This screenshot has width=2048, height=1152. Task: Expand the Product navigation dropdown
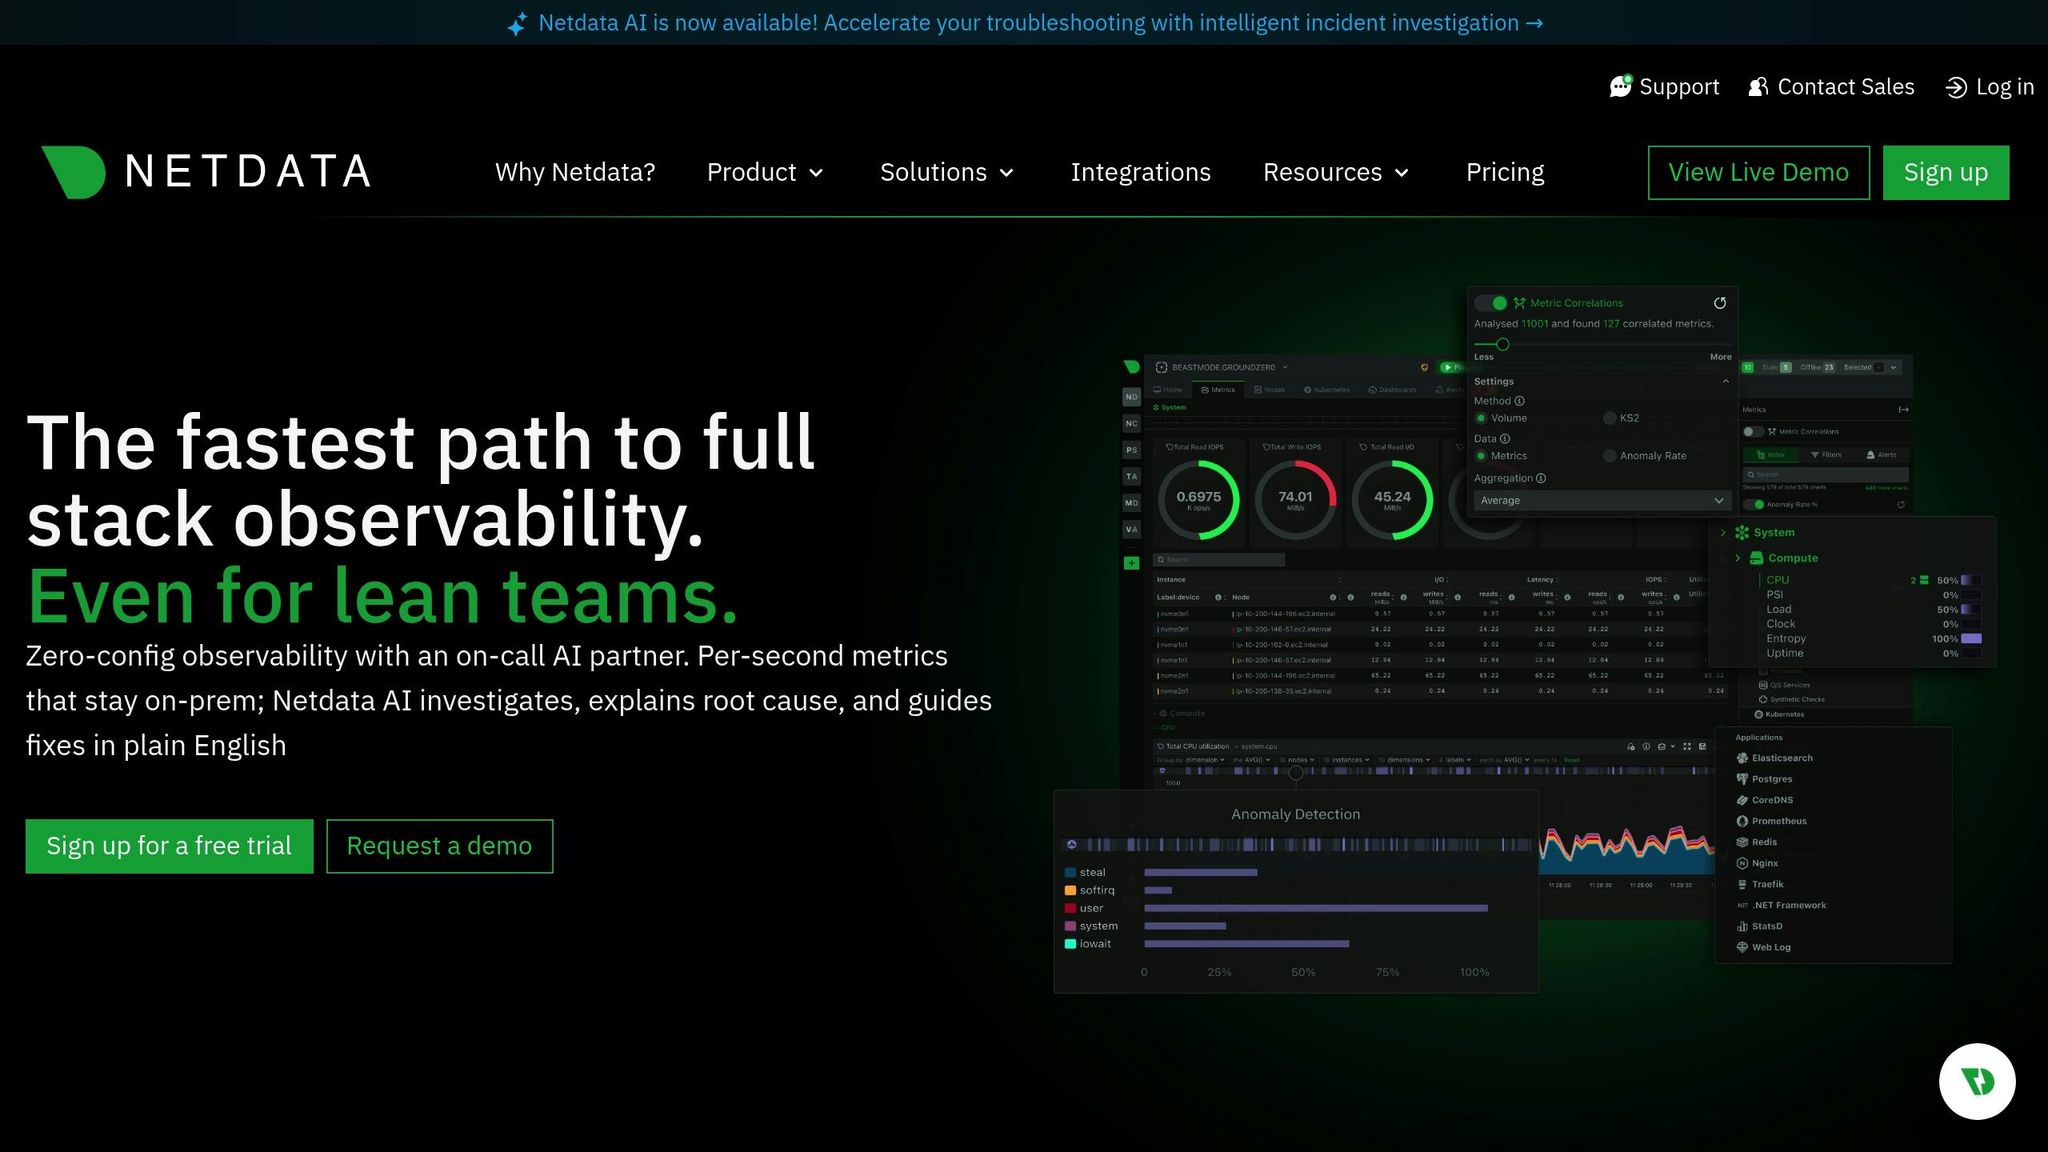click(764, 172)
